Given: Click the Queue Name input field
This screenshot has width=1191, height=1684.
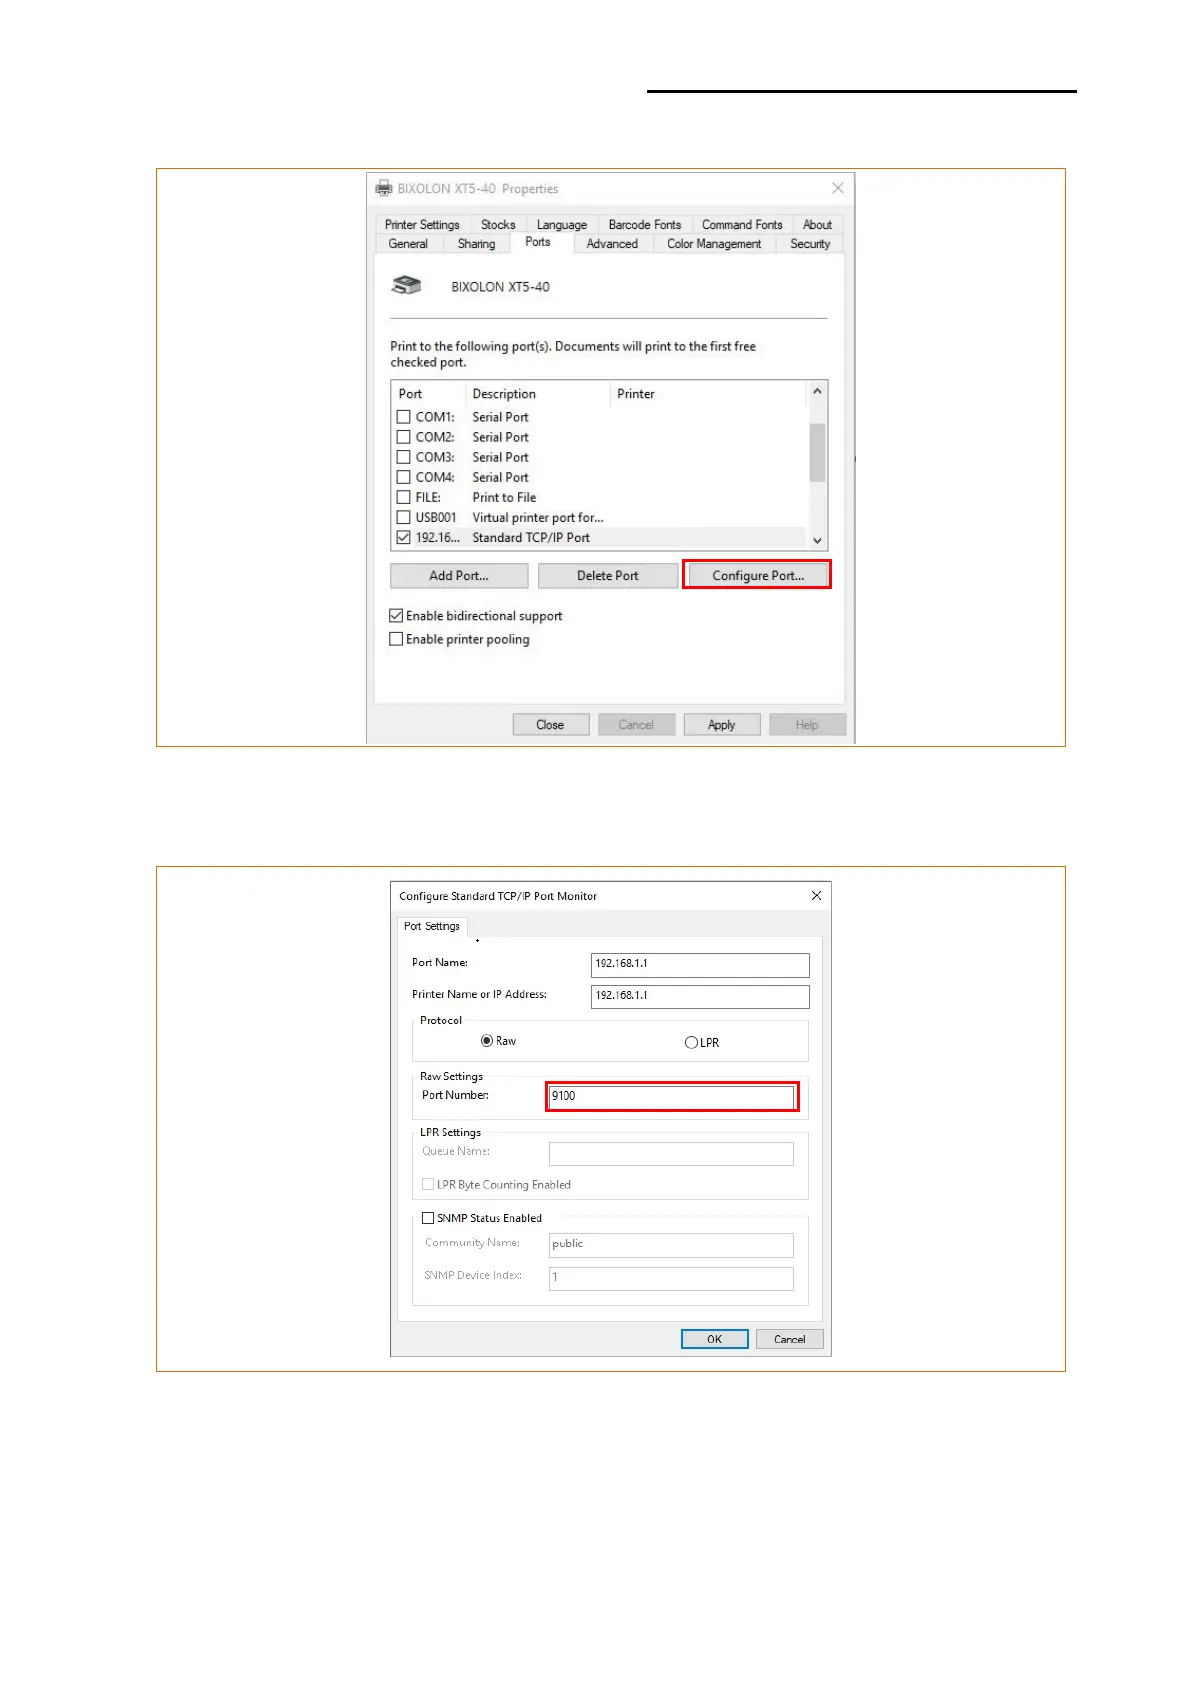Looking at the screenshot, I should (x=671, y=1153).
